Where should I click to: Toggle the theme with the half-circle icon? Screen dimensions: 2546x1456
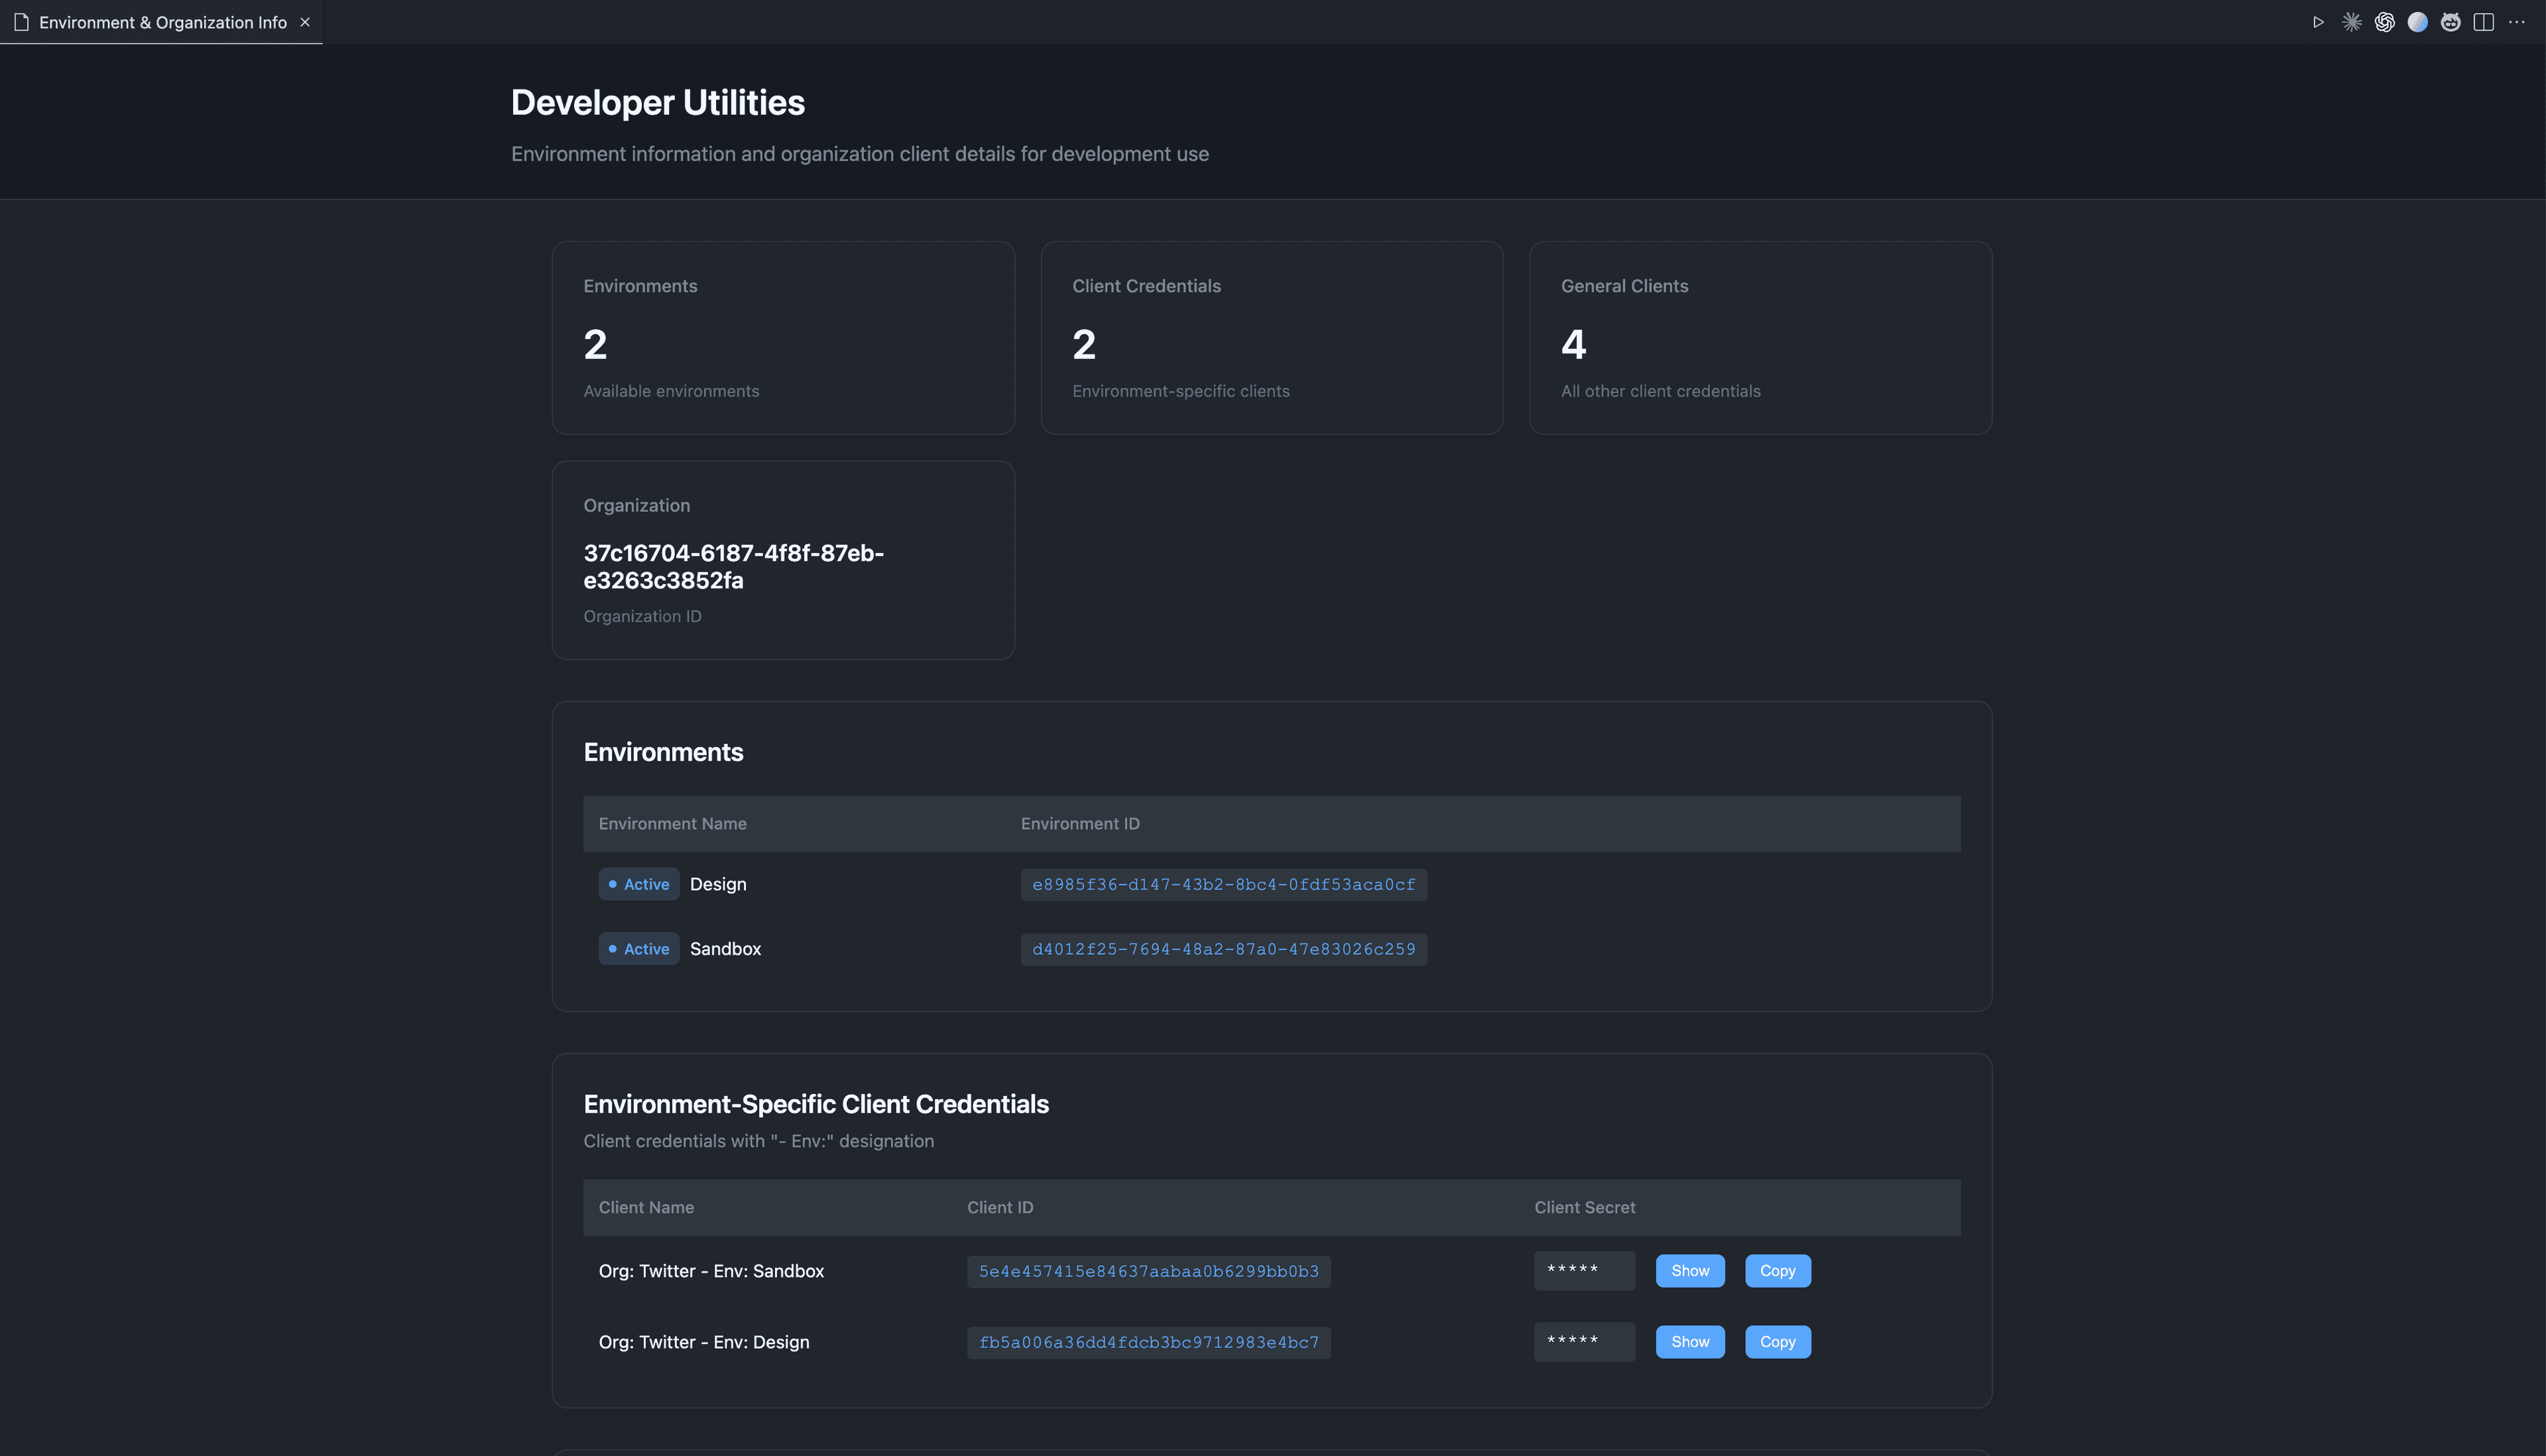click(x=2418, y=21)
